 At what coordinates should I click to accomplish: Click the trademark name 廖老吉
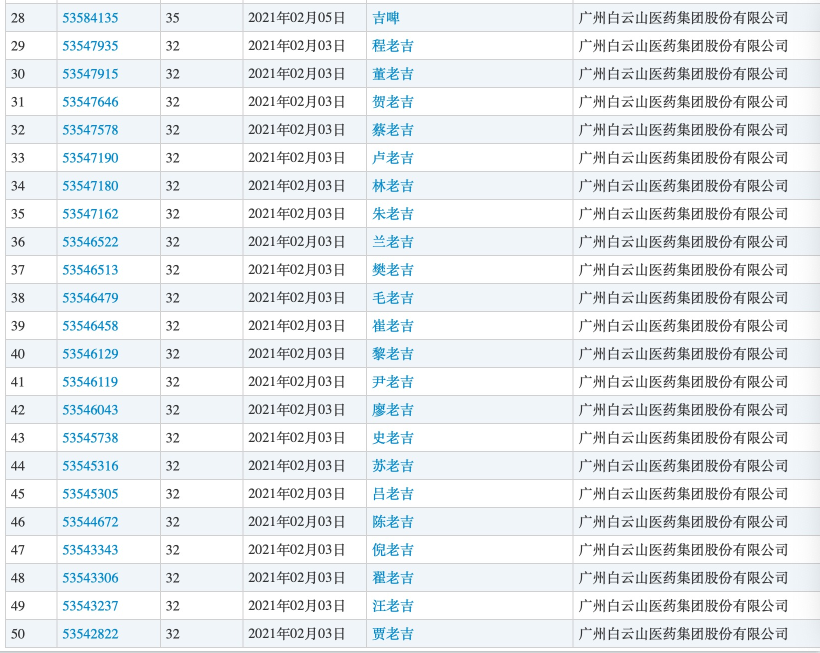click(393, 410)
